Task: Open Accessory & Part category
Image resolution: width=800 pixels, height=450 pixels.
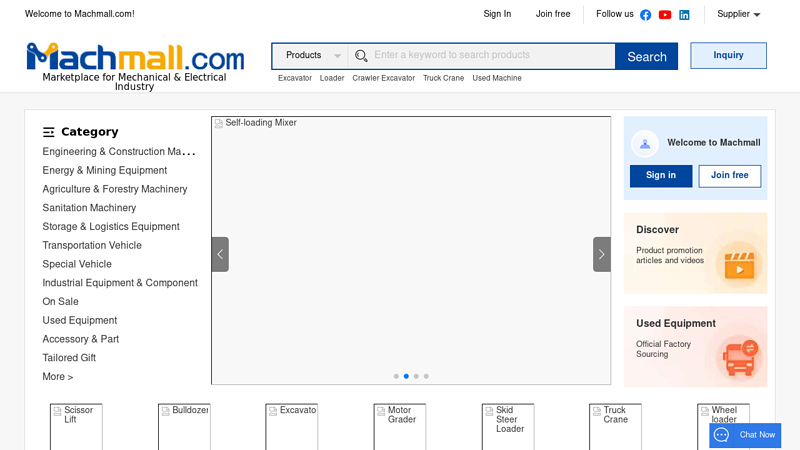Action: click(81, 339)
